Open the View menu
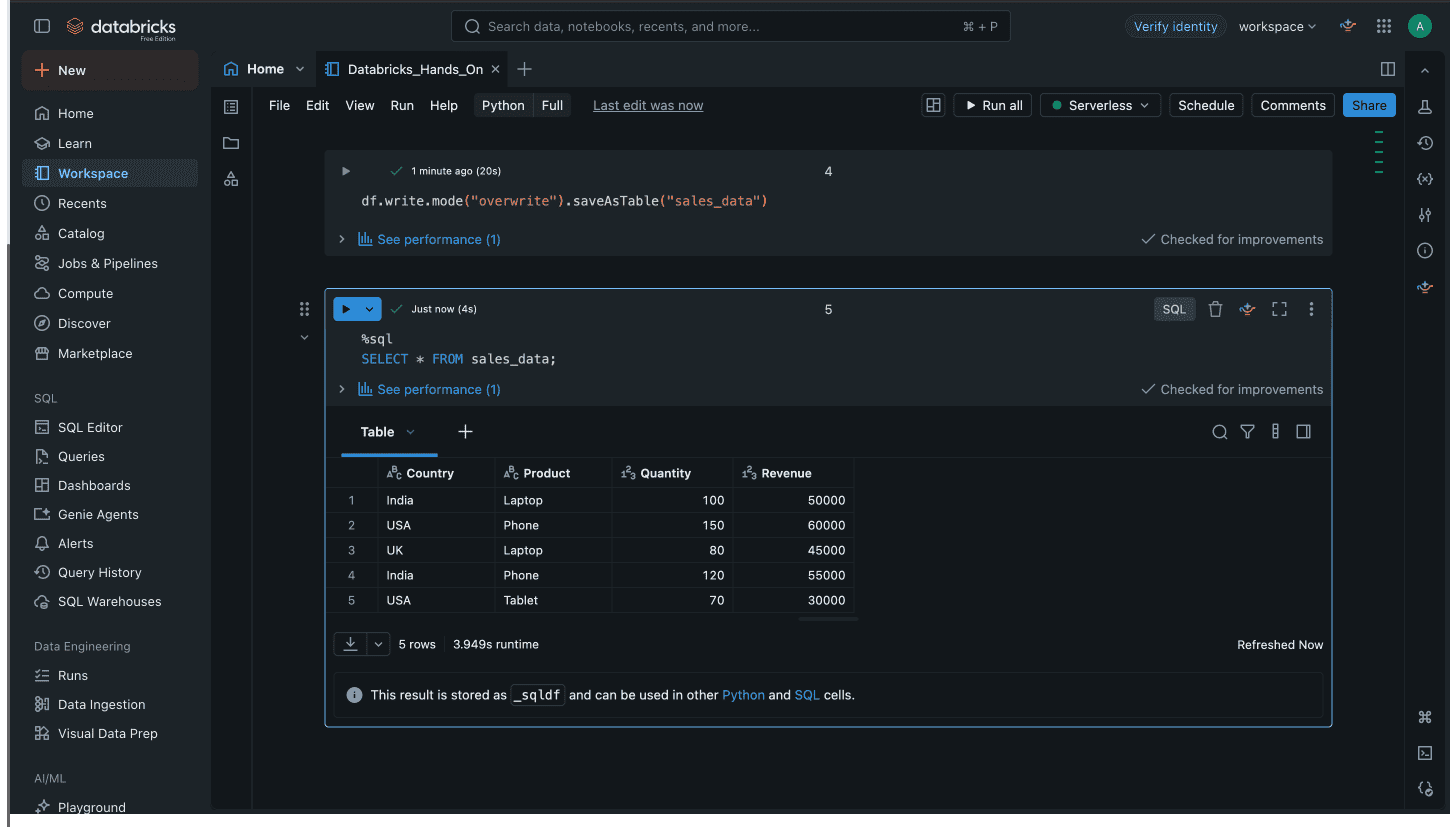Screen dimensions: 1450x827 pos(360,106)
